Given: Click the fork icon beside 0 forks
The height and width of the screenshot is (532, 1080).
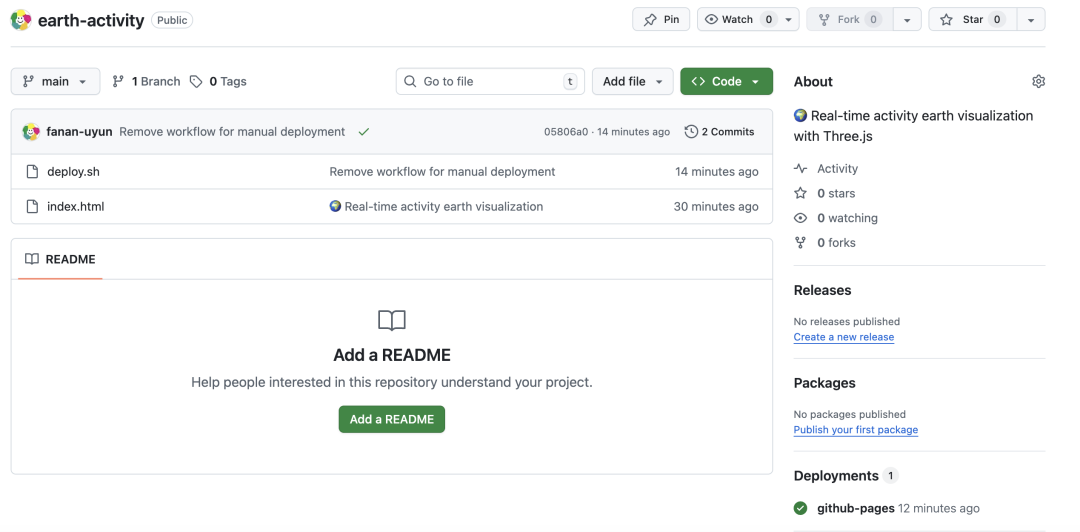Looking at the screenshot, I should 800,243.
